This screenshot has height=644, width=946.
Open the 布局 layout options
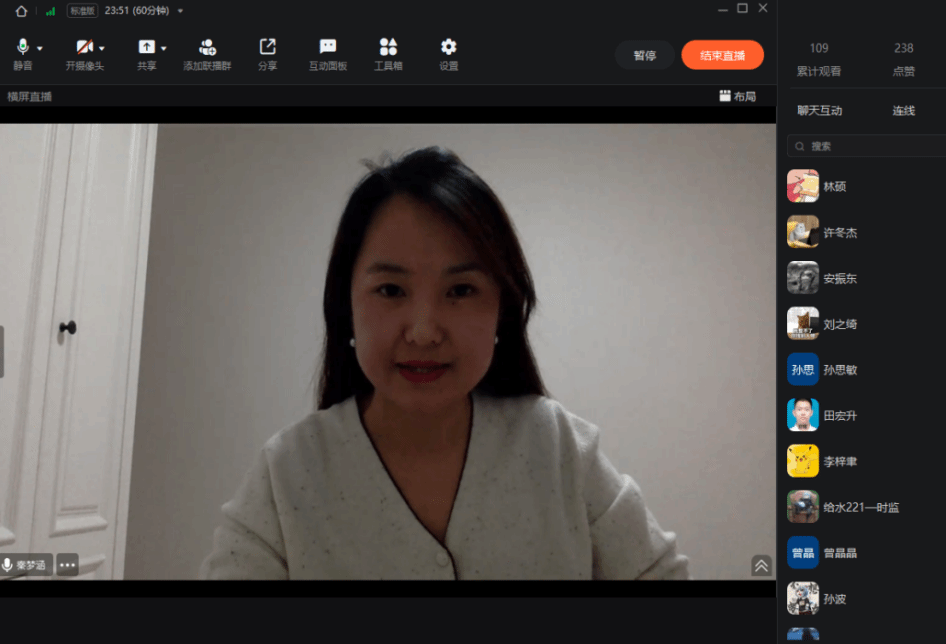click(x=737, y=97)
